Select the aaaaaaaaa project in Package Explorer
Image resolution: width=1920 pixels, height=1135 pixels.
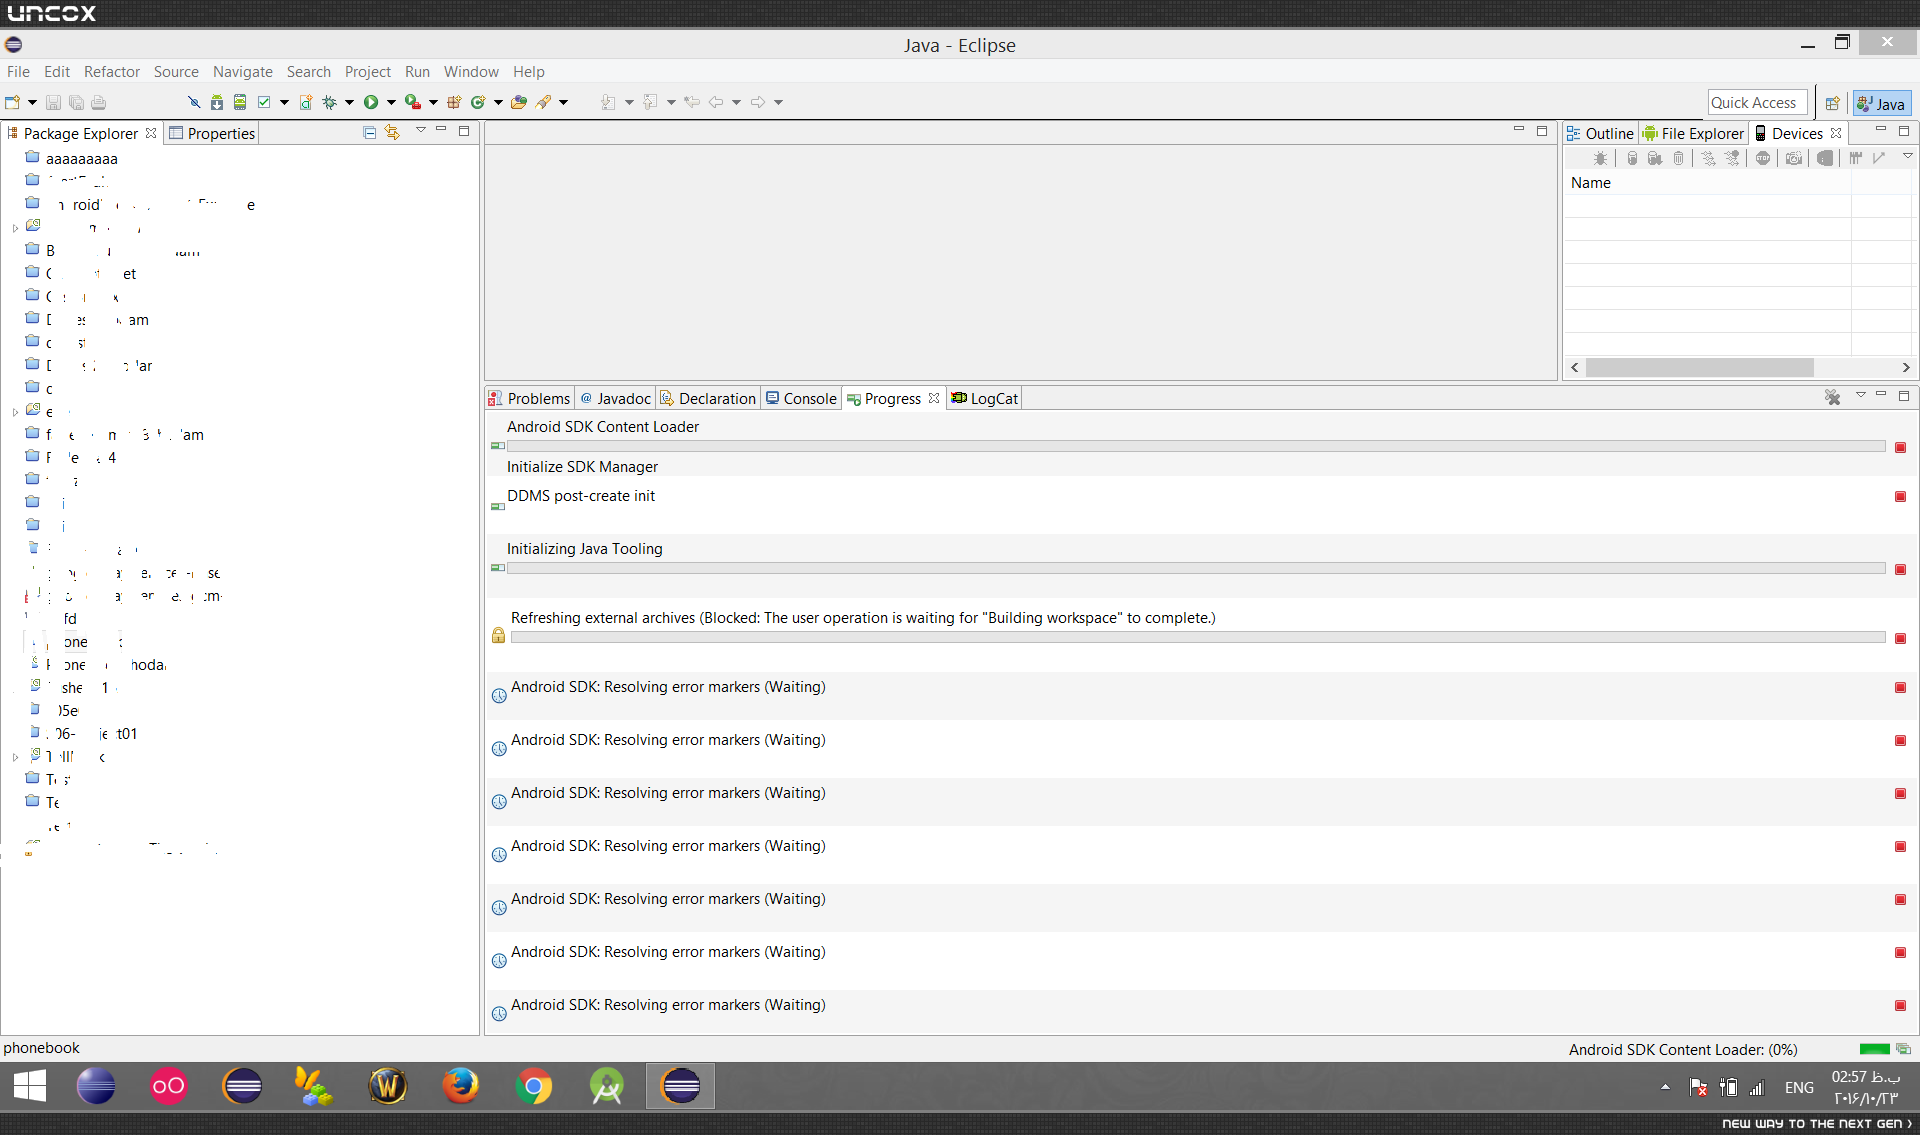[x=81, y=158]
